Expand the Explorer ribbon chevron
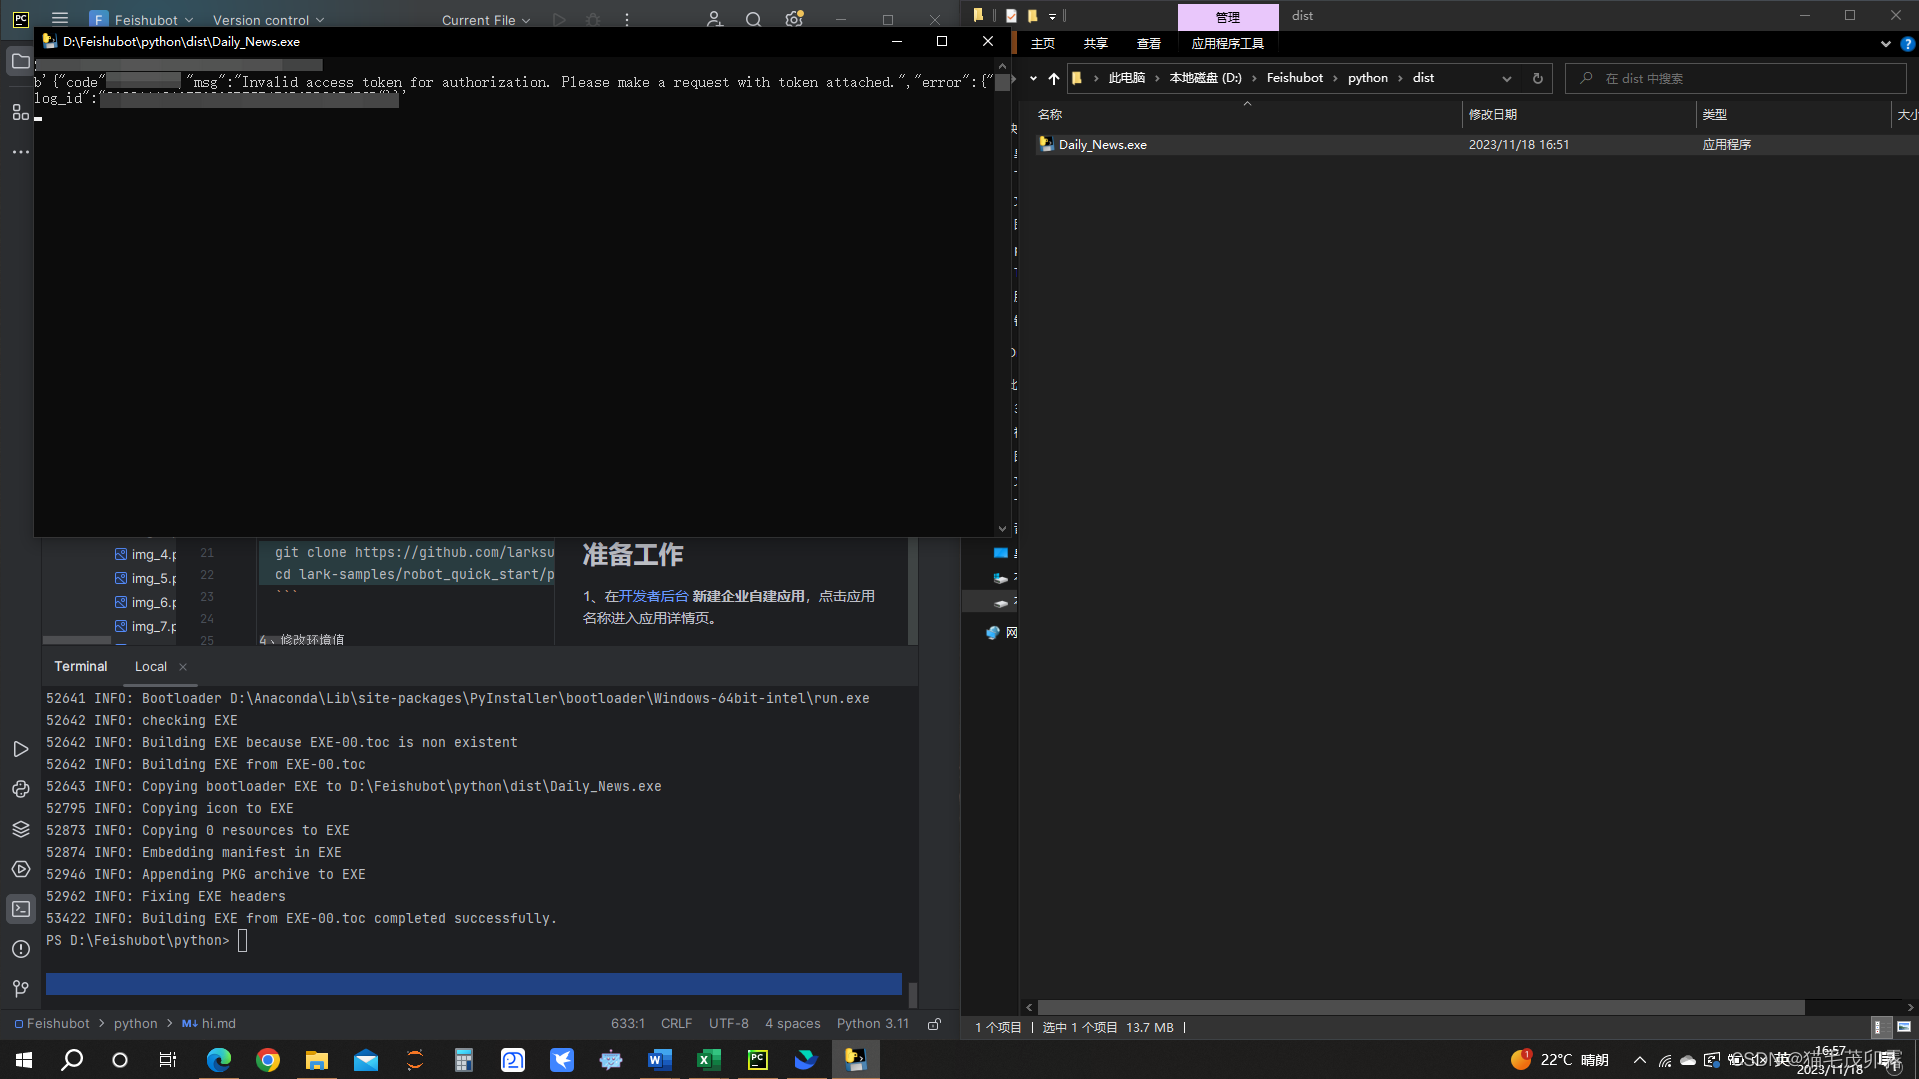1919x1079 pixels. point(1885,44)
